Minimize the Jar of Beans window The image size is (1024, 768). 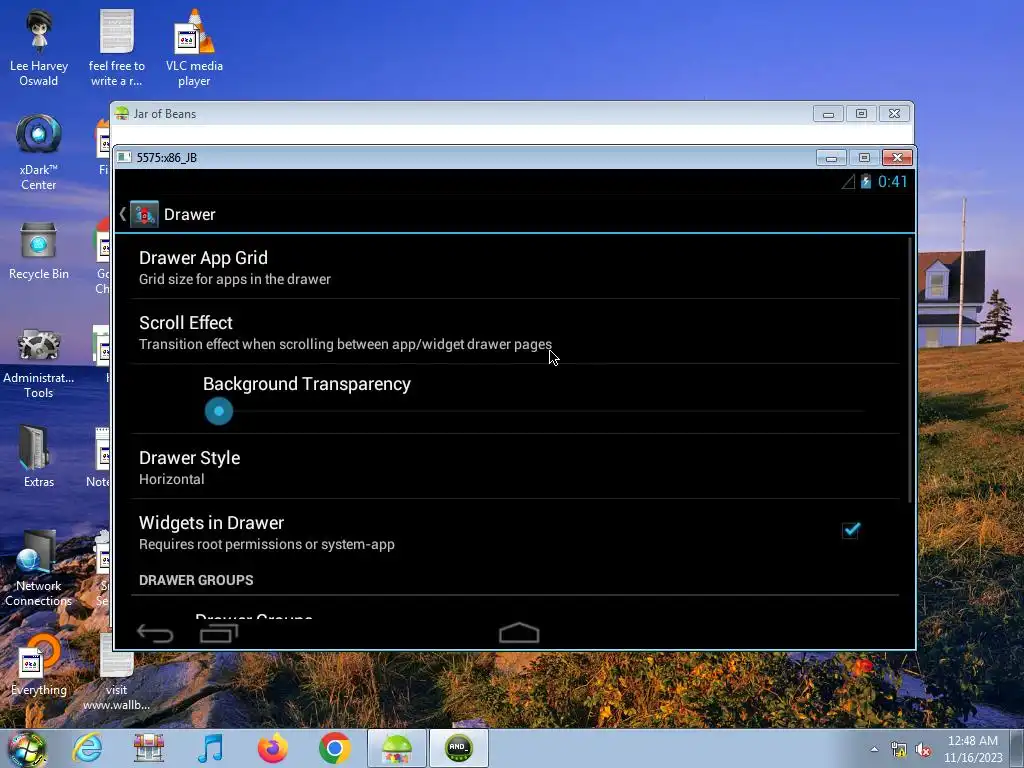pos(828,114)
